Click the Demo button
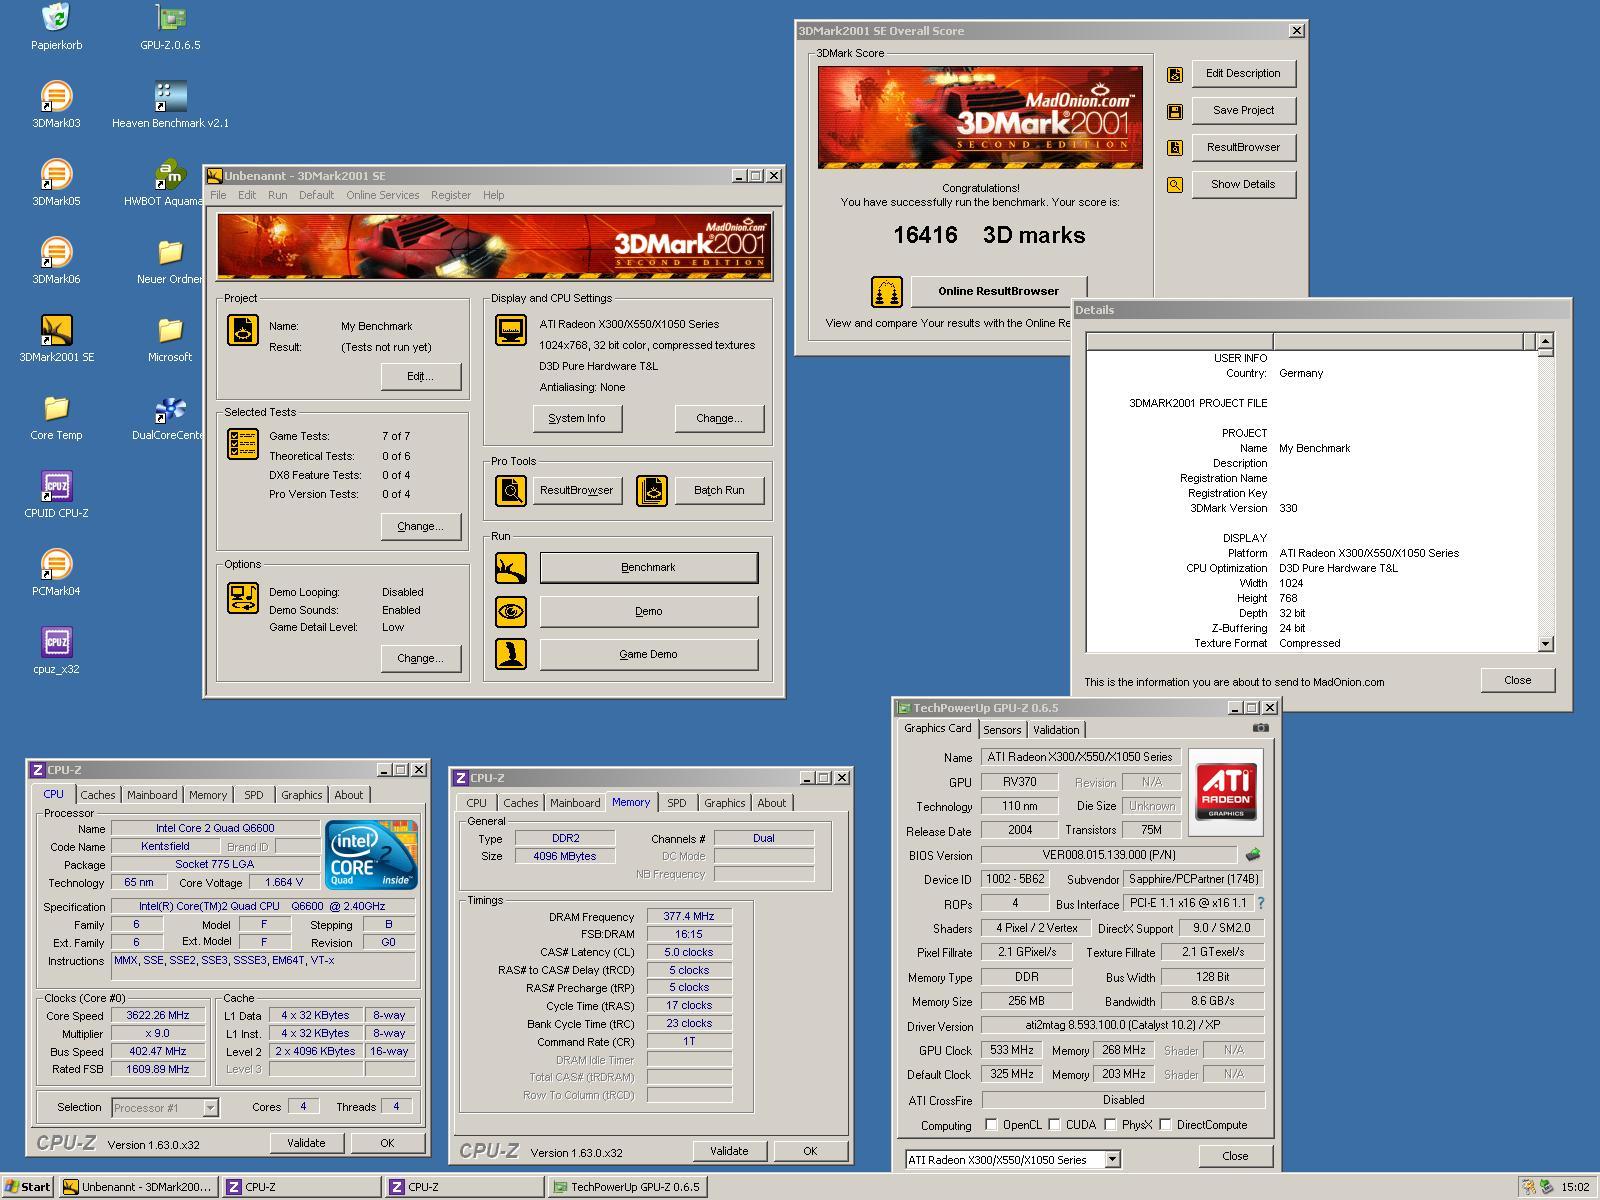Screen dimensions: 1600x1200 point(649,611)
